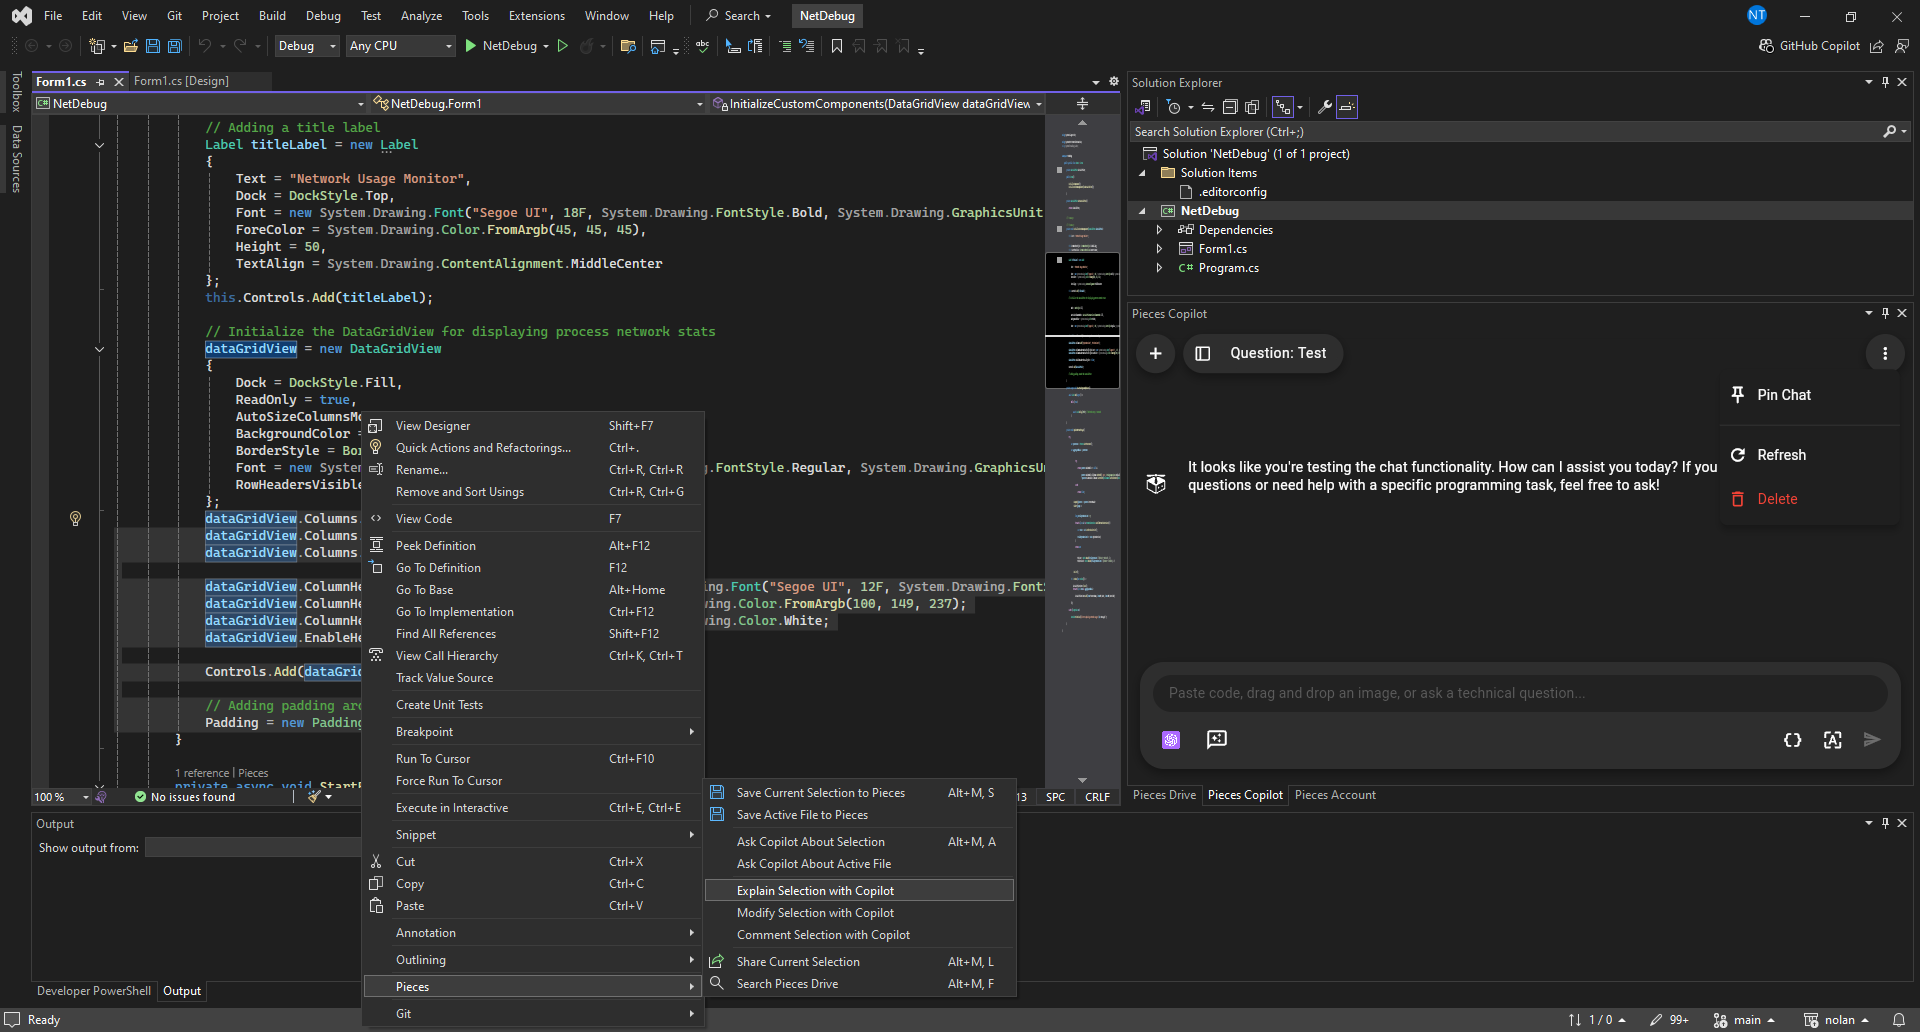This screenshot has height=1032, width=1920.
Task: Open the Developer PowerShell tab
Action: (94, 991)
